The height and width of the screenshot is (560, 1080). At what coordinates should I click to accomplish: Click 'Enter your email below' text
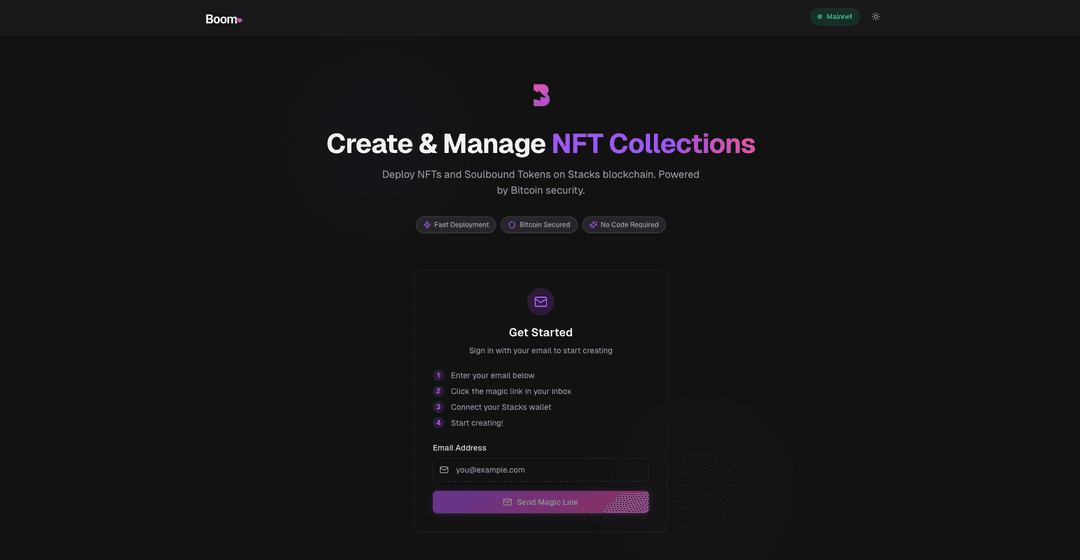[492, 375]
